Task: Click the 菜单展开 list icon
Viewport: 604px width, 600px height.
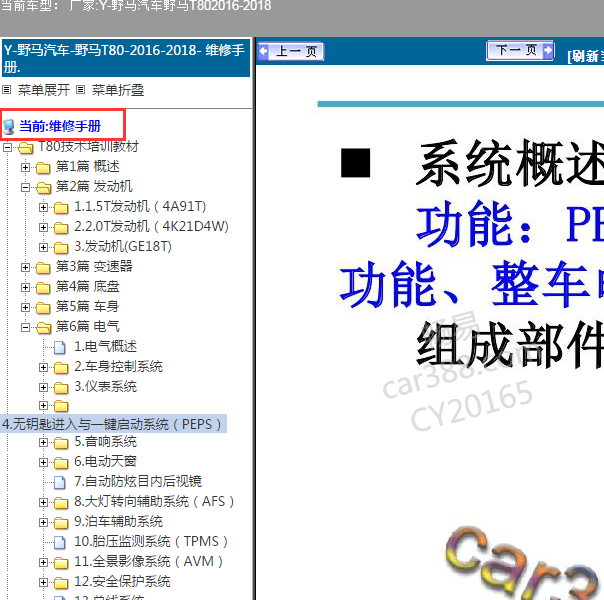Action: [x=6, y=90]
